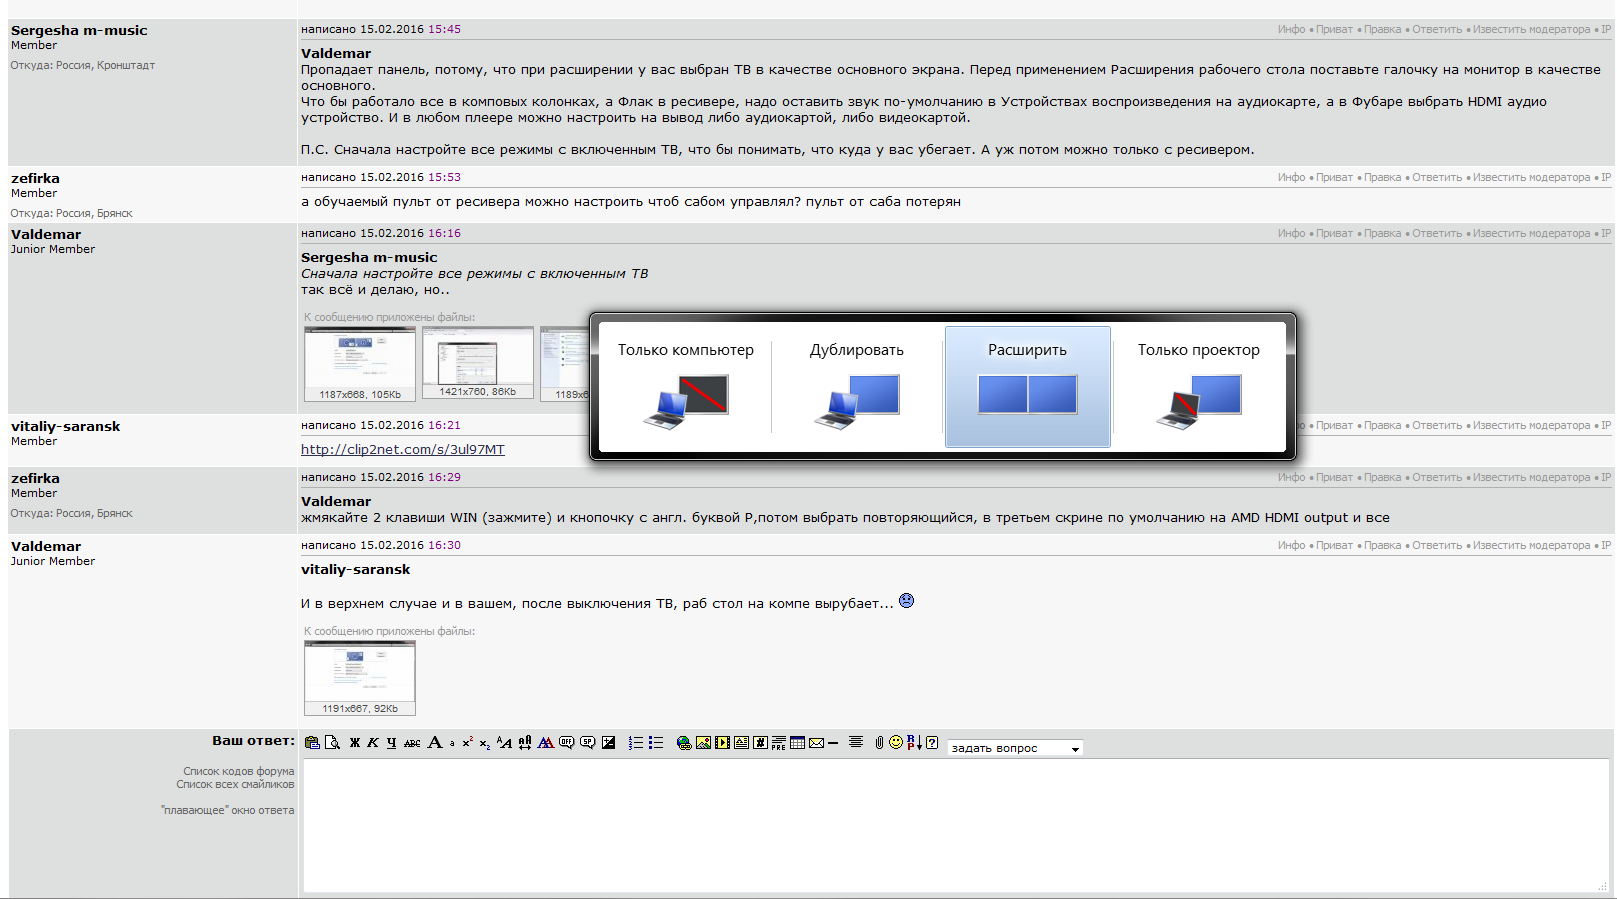
Task: Click the paste-from-clipboard icon in the editor toolbar
Action: (312, 742)
